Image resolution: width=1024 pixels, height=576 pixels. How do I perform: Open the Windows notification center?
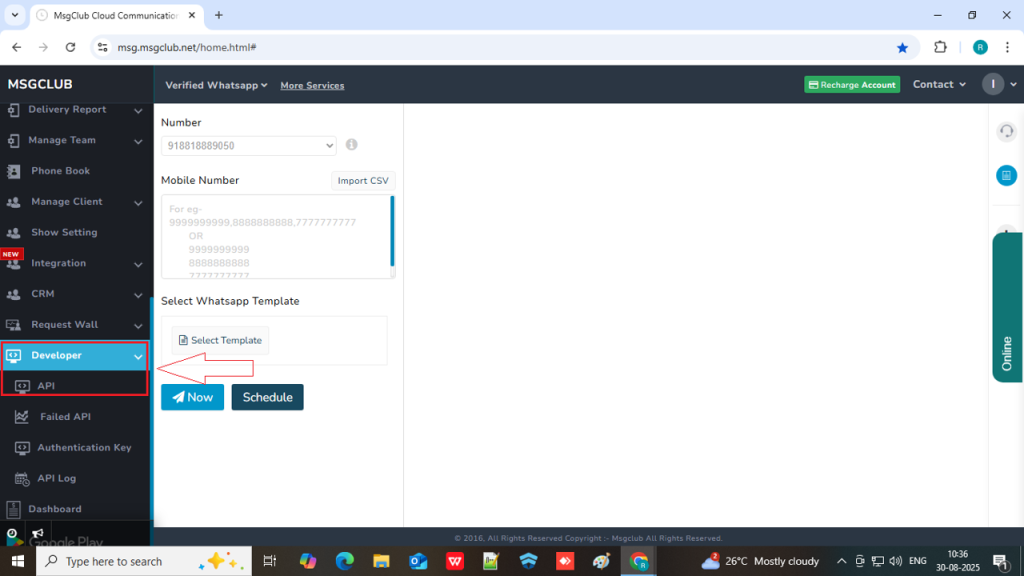1001,561
